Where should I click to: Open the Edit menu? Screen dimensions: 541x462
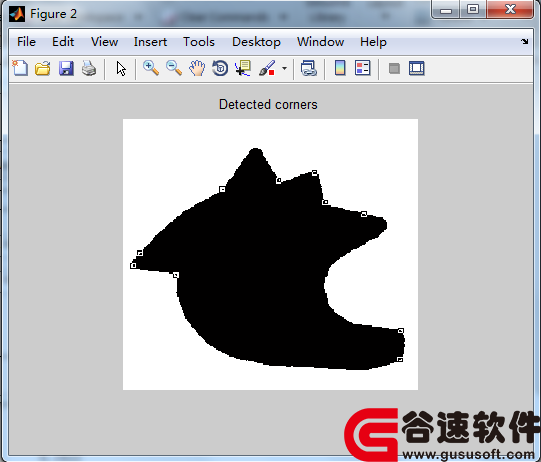(63, 42)
